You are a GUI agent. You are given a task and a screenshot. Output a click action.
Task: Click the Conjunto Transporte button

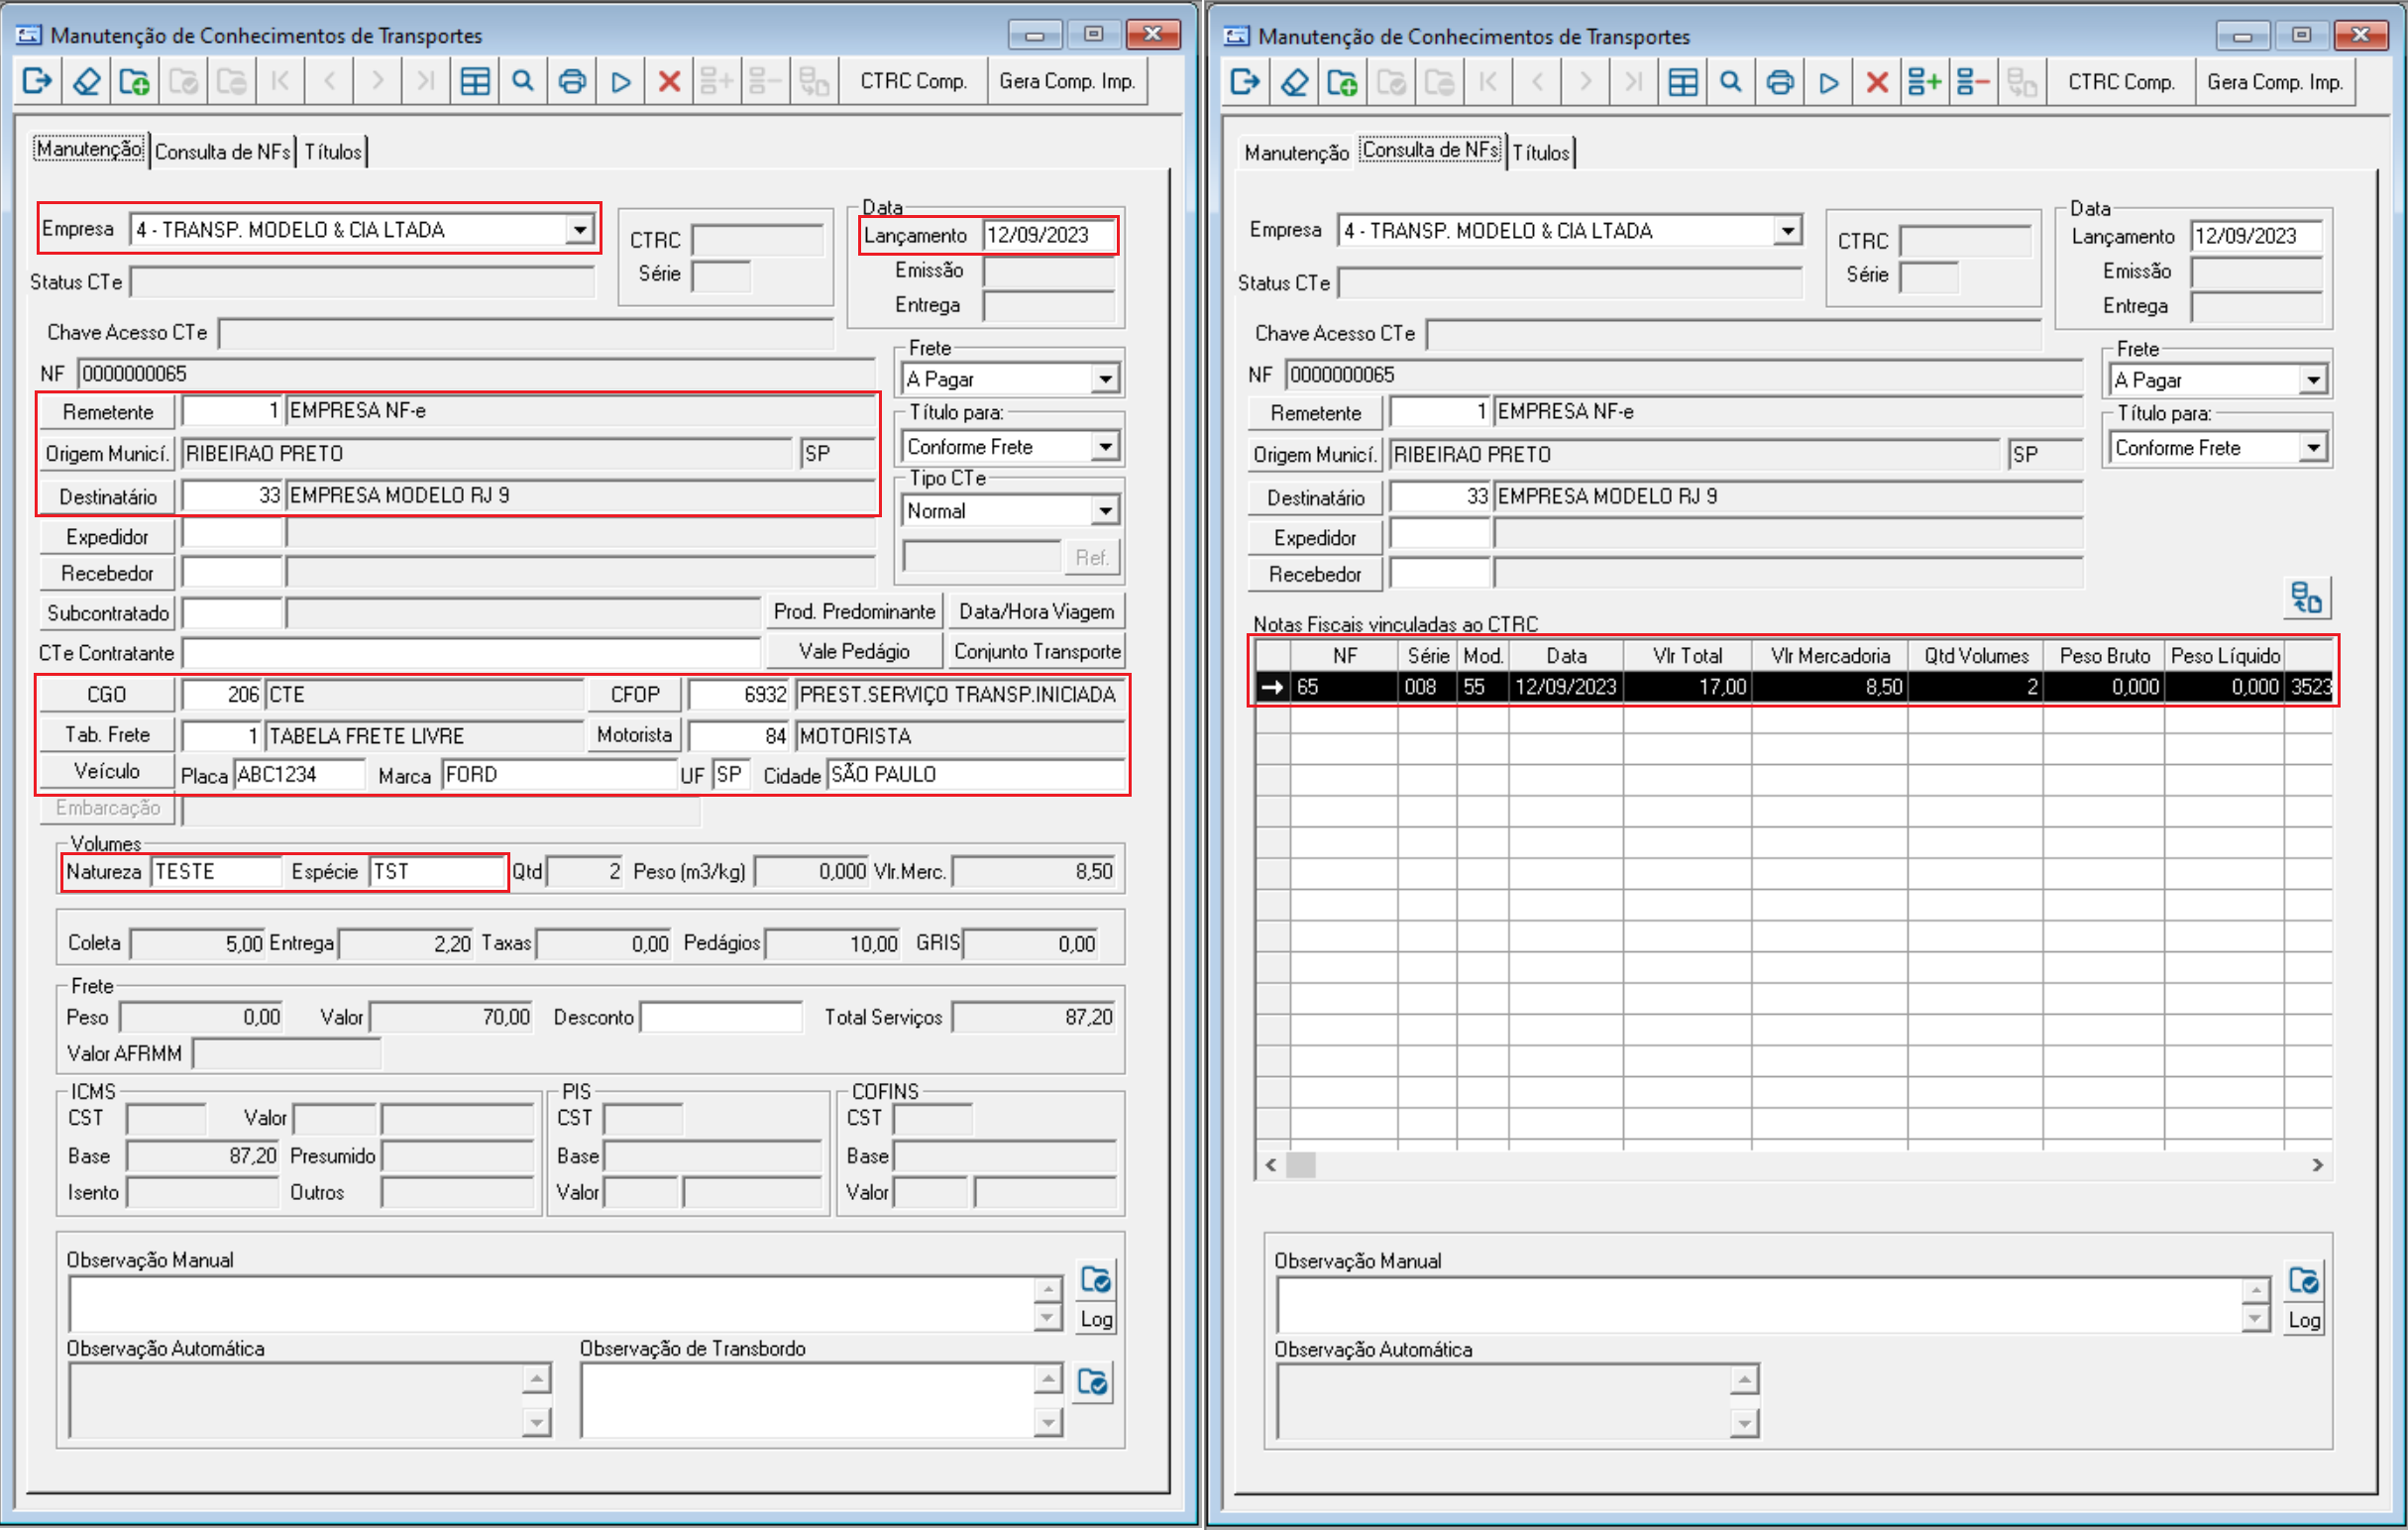click(x=1037, y=652)
